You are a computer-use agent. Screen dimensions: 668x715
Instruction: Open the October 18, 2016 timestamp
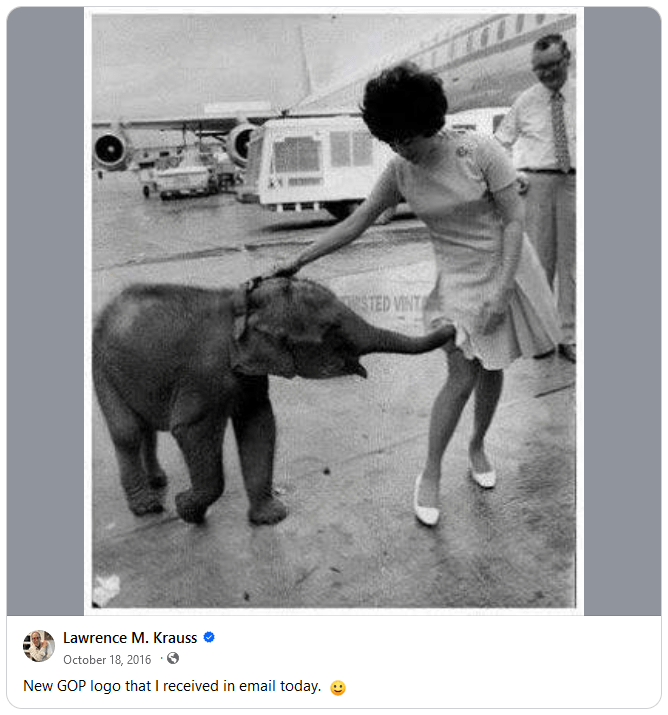click(x=107, y=660)
